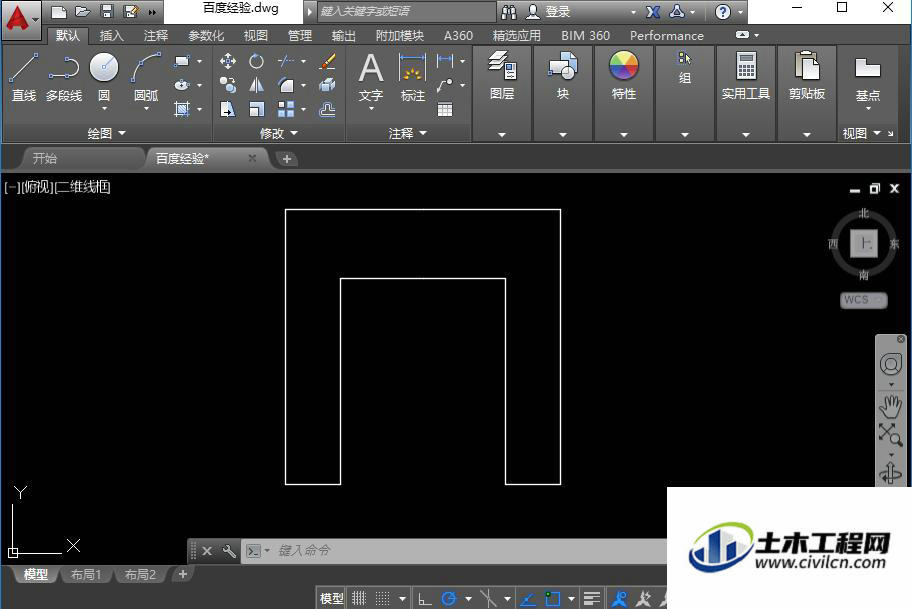912x609 pixels.
Task: Open the Block (块) panel
Action: pyautogui.click(x=562, y=76)
